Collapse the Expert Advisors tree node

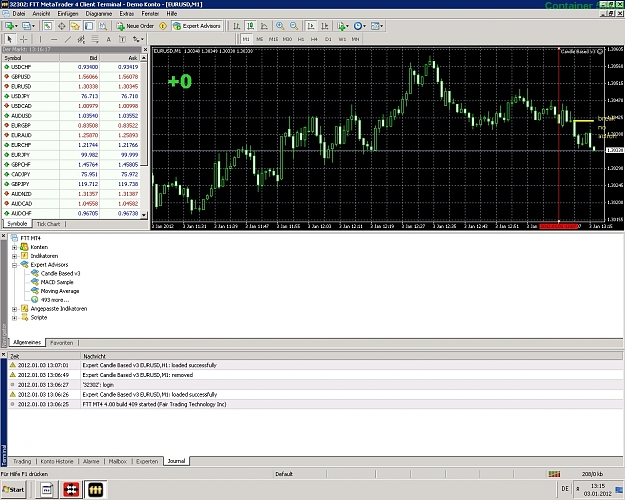point(14,265)
